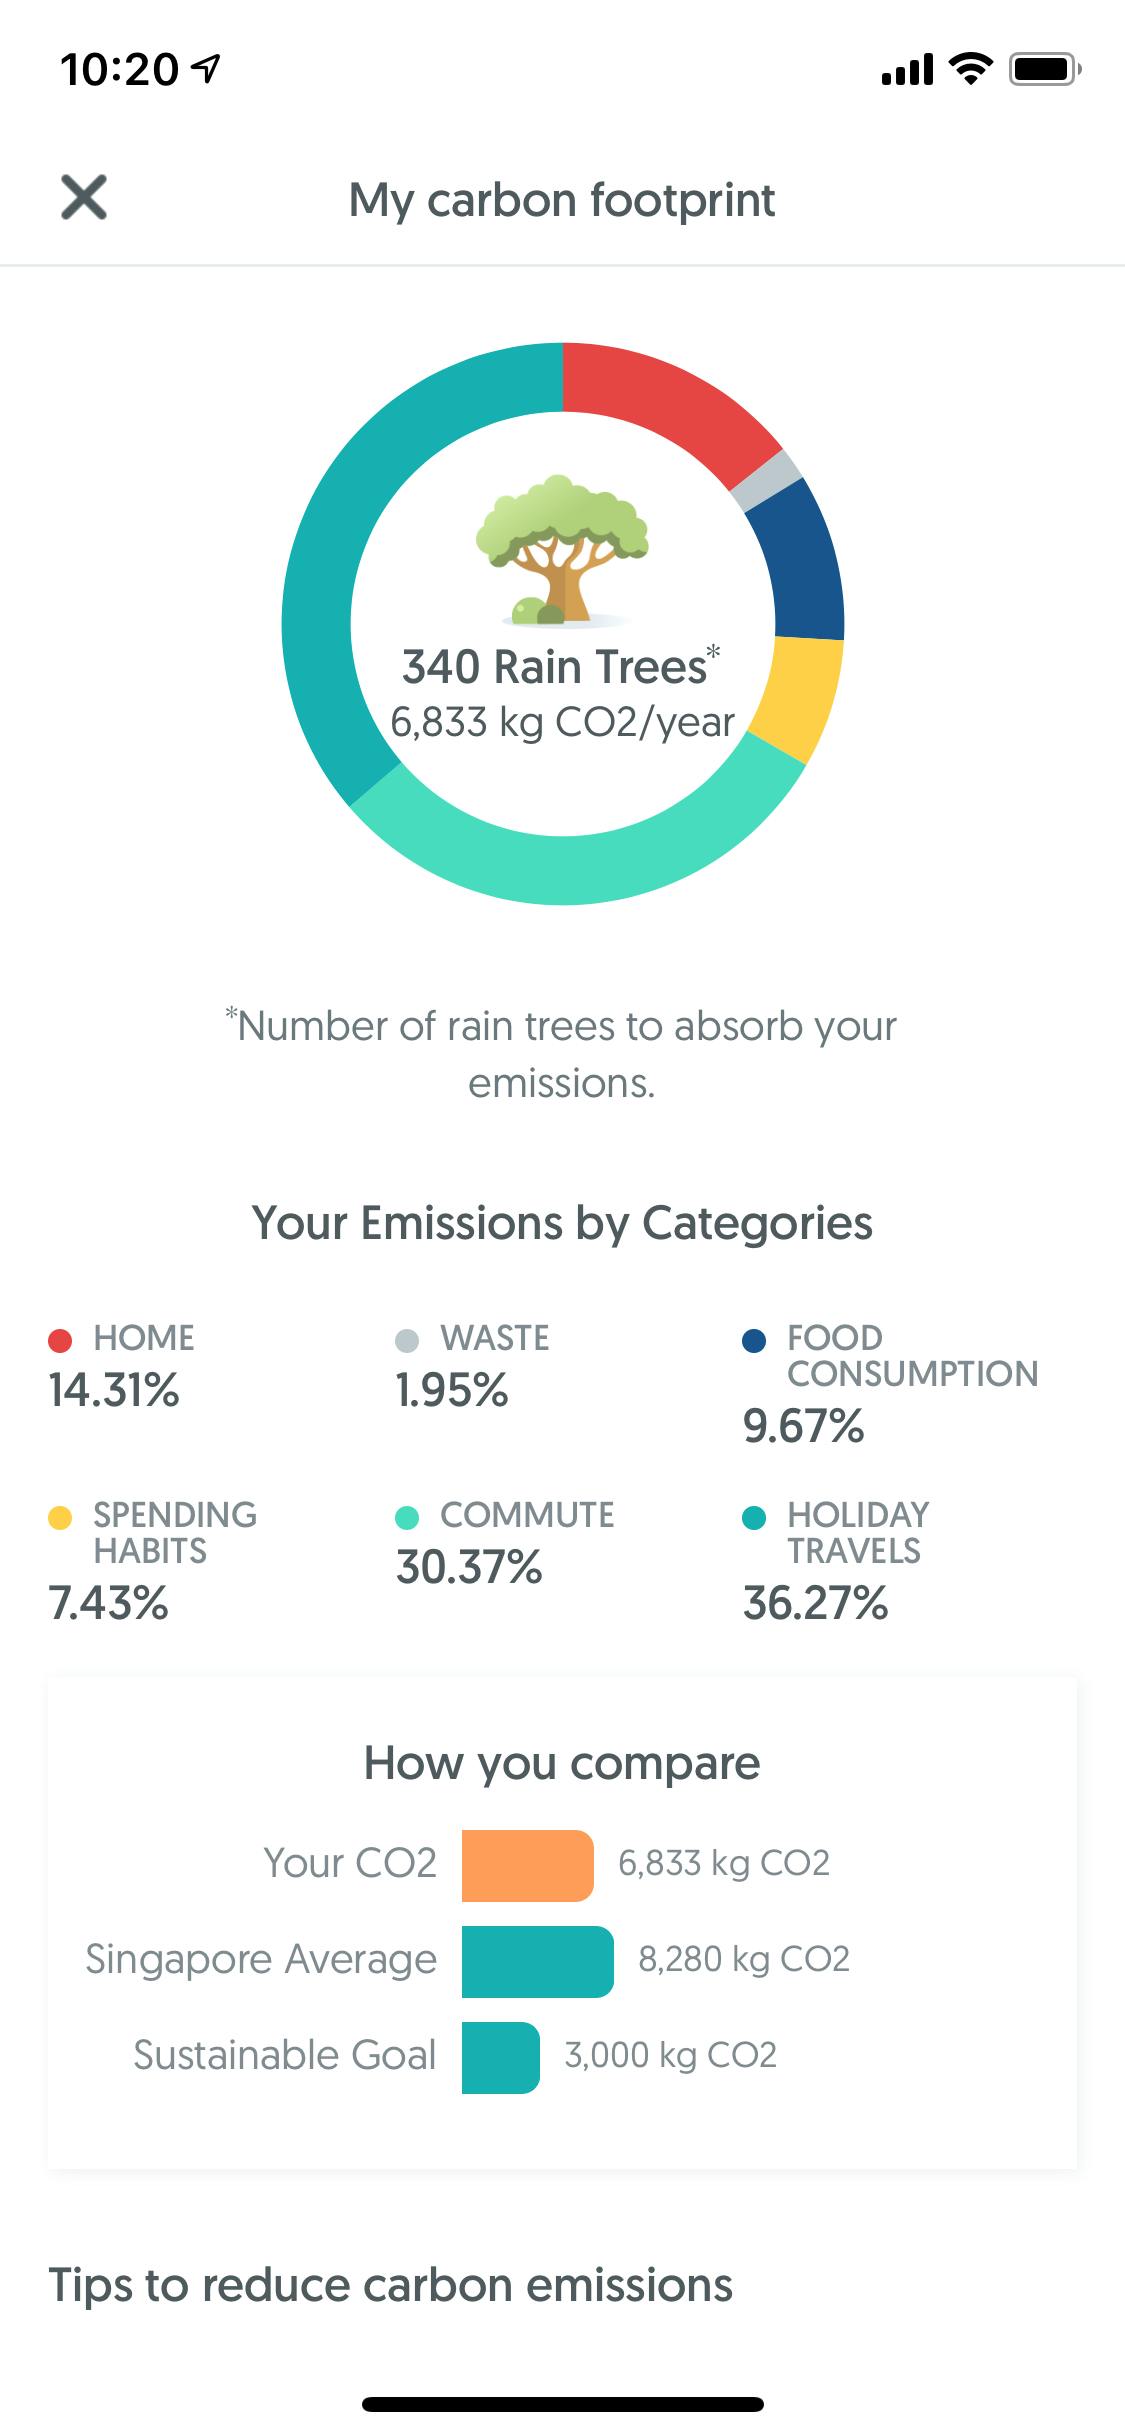Tap the rain tree illustration
1125x2436 pixels.
click(561, 552)
